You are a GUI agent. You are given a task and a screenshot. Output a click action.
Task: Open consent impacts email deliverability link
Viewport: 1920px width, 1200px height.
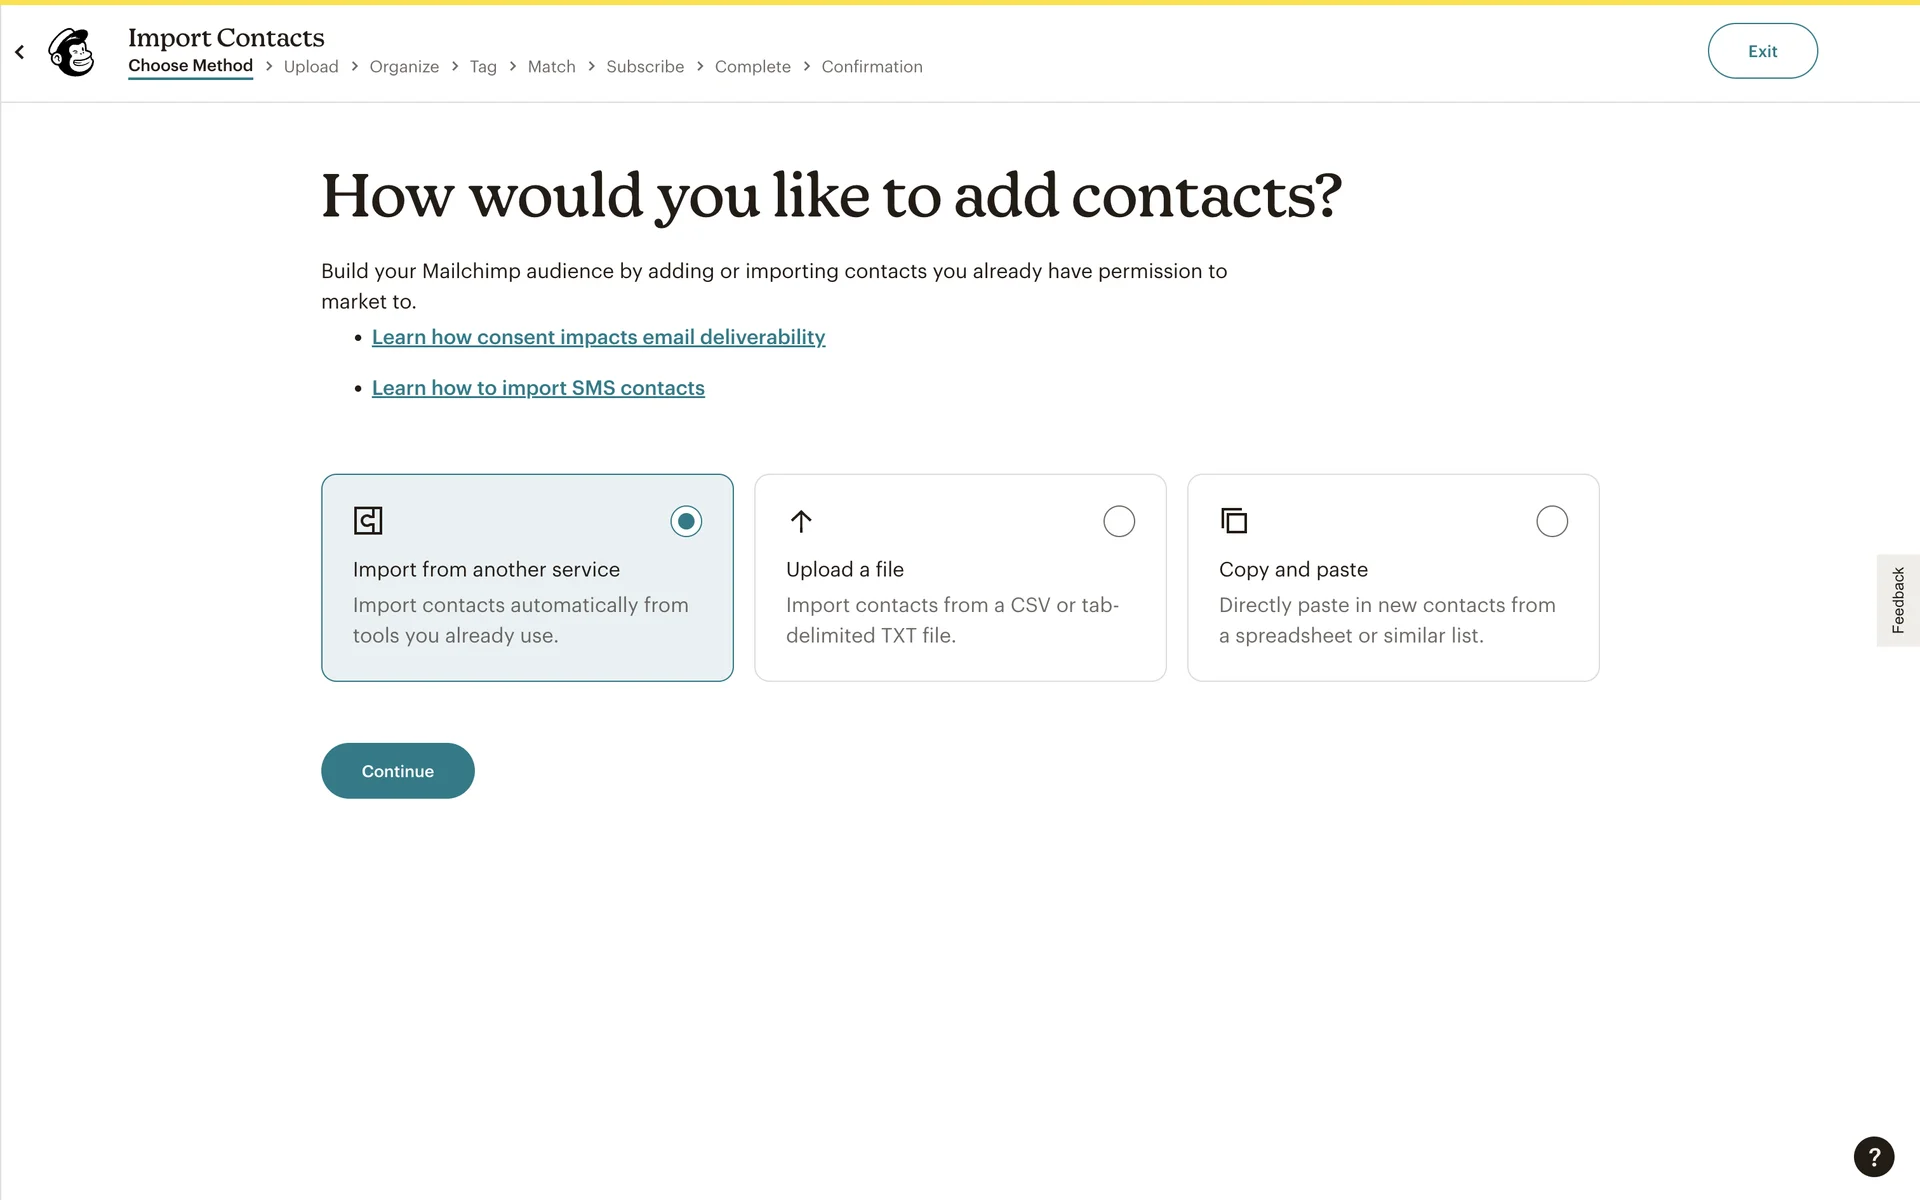(x=598, y=337)
